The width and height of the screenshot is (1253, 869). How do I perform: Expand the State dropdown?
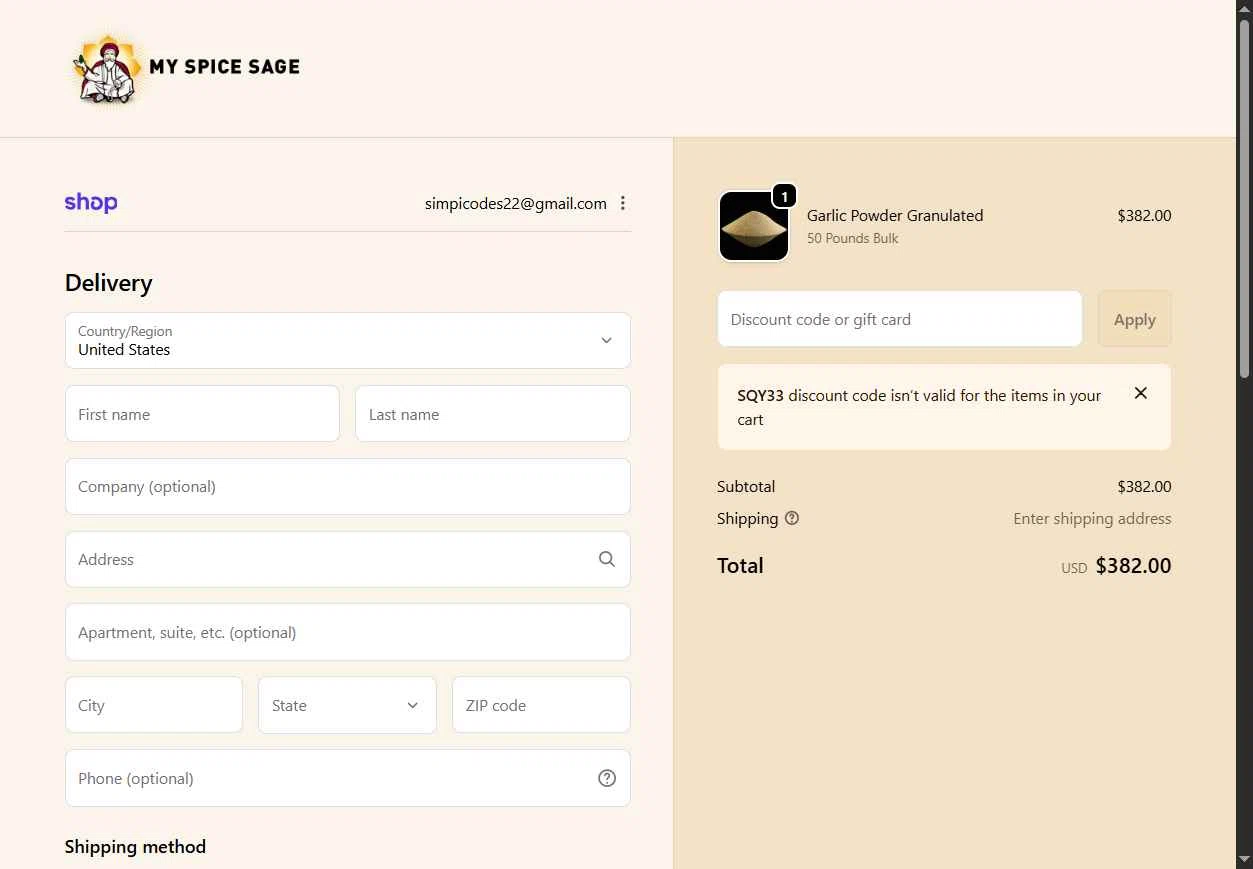pos(347,705)
